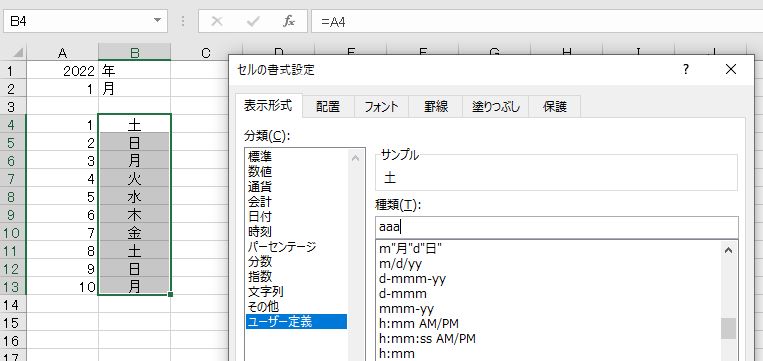Viewport: 763px width, 361px height.
Task: Click the help question mark in dialog
Action: 686,70
